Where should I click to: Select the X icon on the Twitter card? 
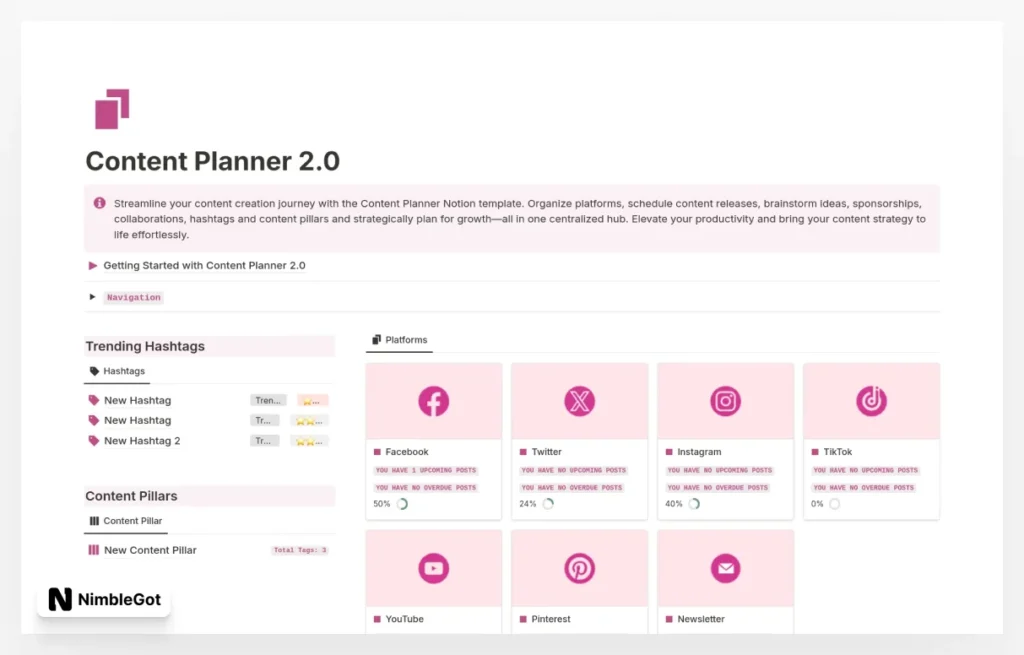tap(579, 400)
